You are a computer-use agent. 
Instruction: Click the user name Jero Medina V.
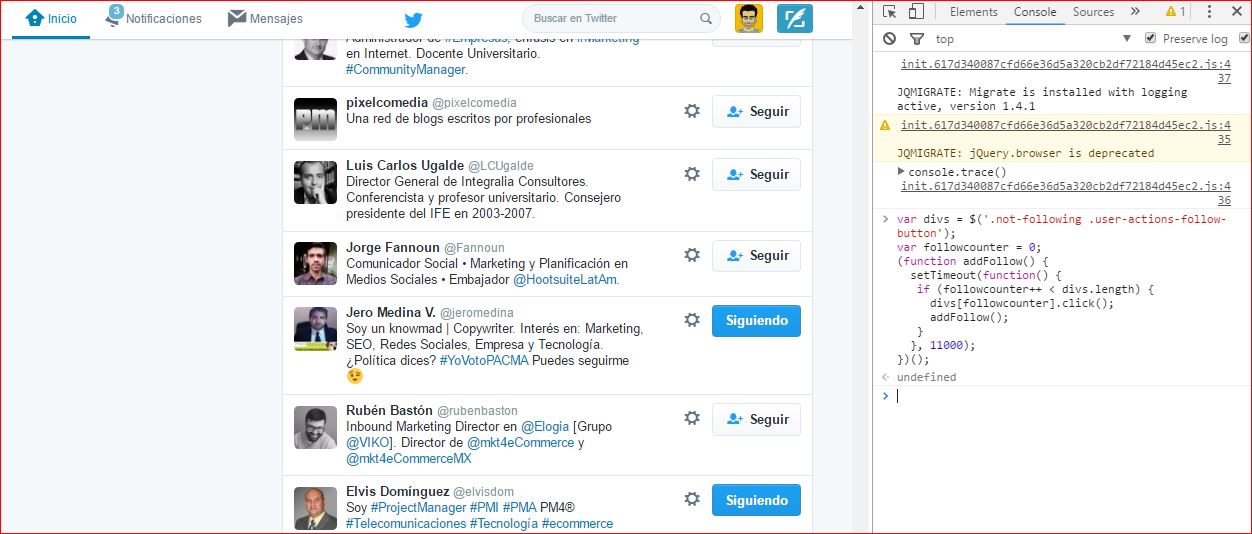(391, 312)
